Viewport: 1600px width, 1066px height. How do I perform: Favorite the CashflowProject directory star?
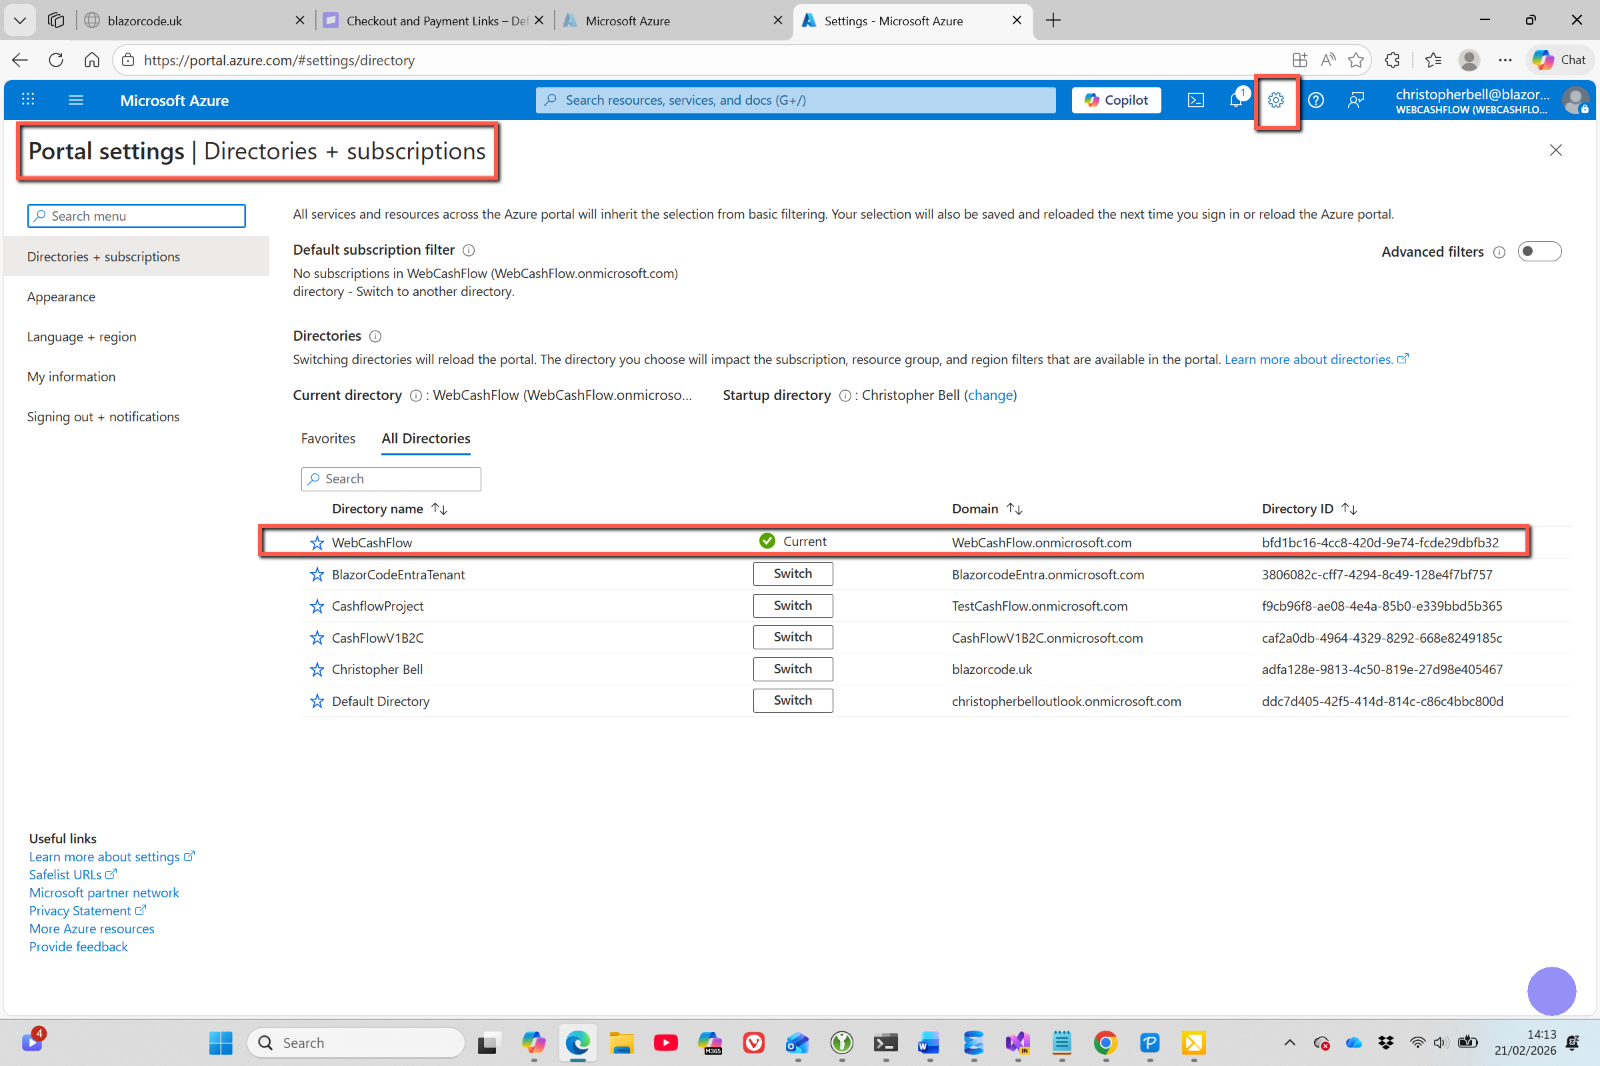click(x=317, y=606)
